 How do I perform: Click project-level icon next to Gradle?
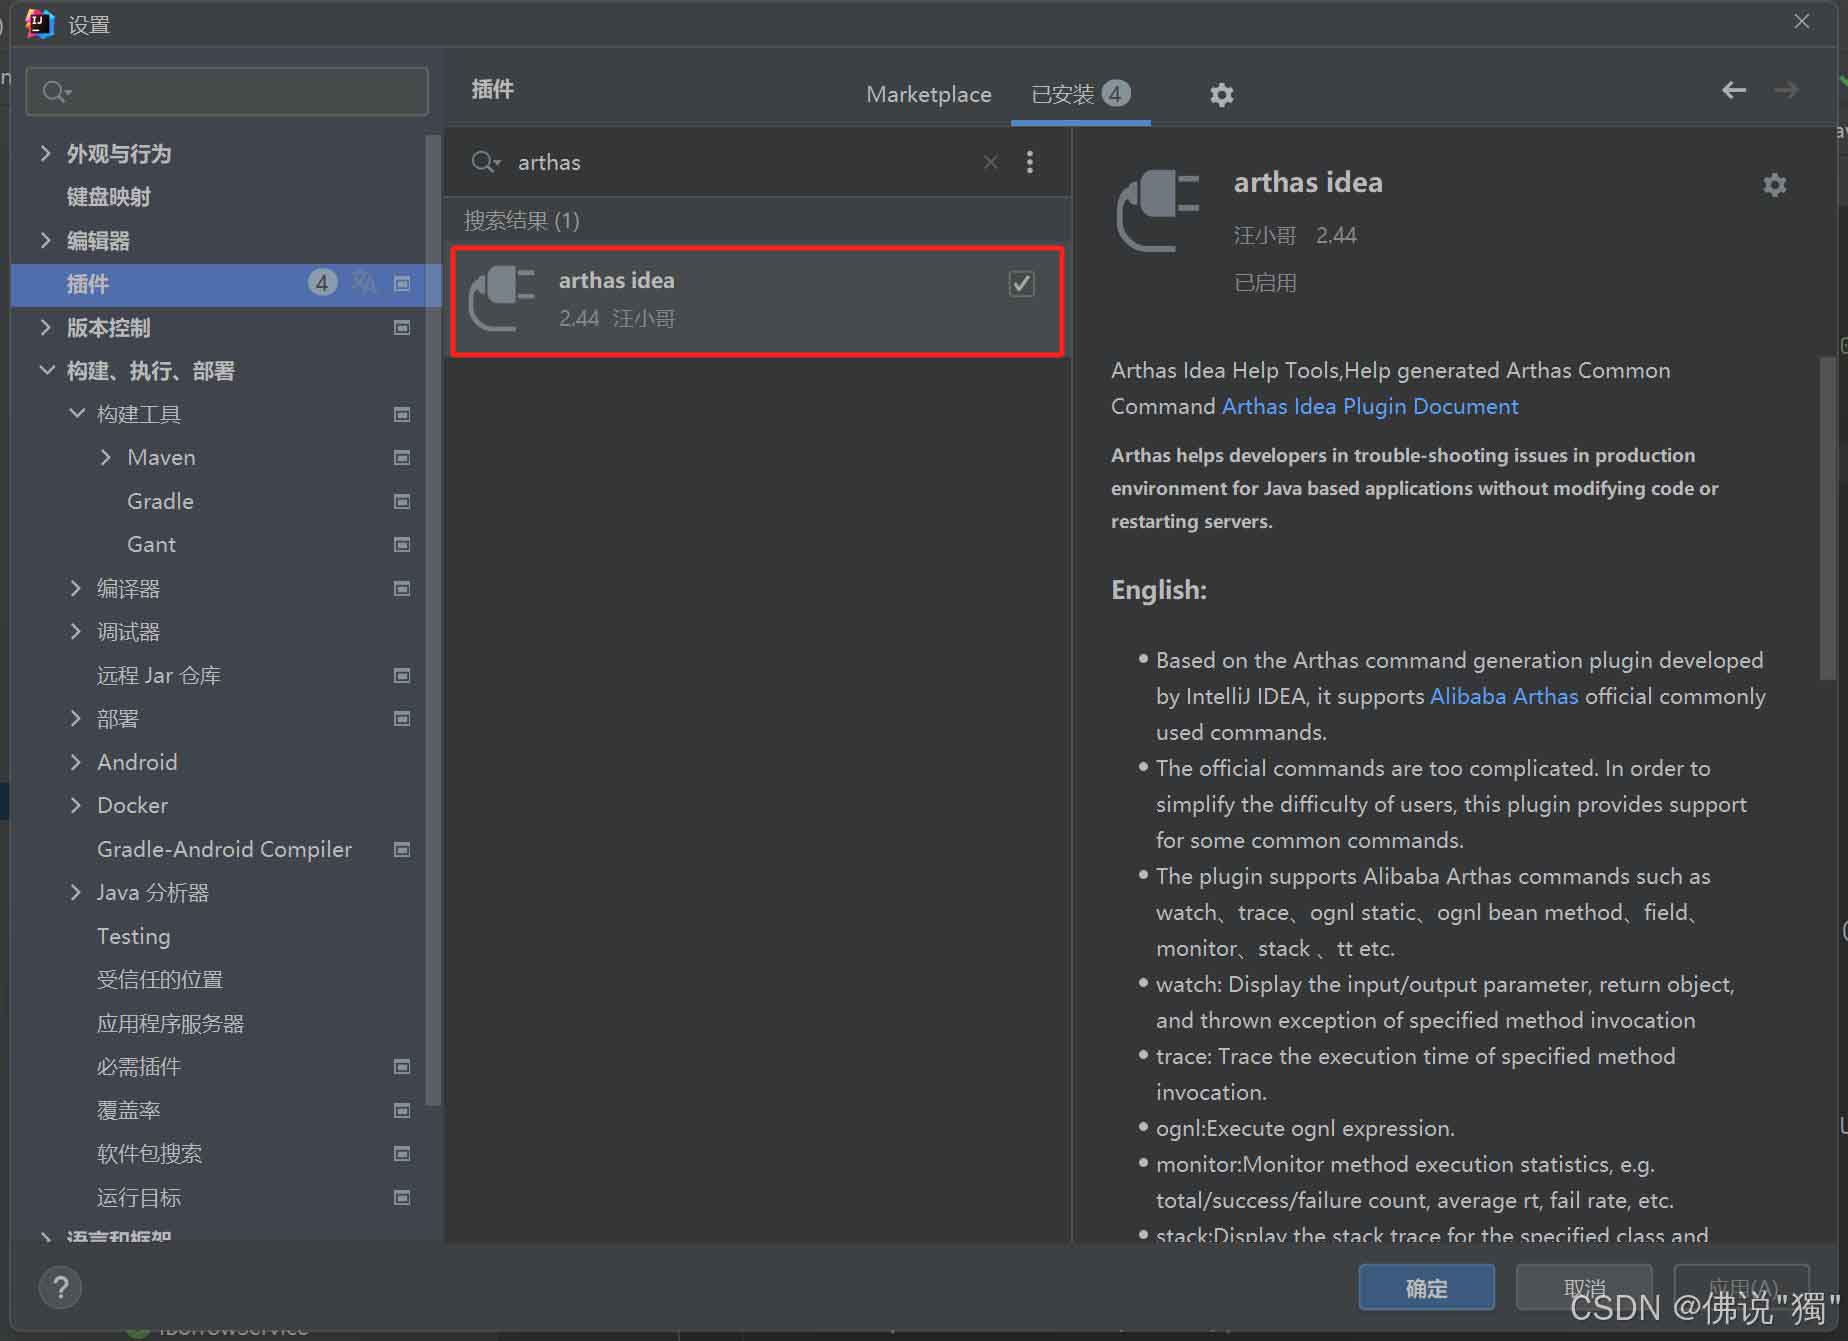pos(402,501)
